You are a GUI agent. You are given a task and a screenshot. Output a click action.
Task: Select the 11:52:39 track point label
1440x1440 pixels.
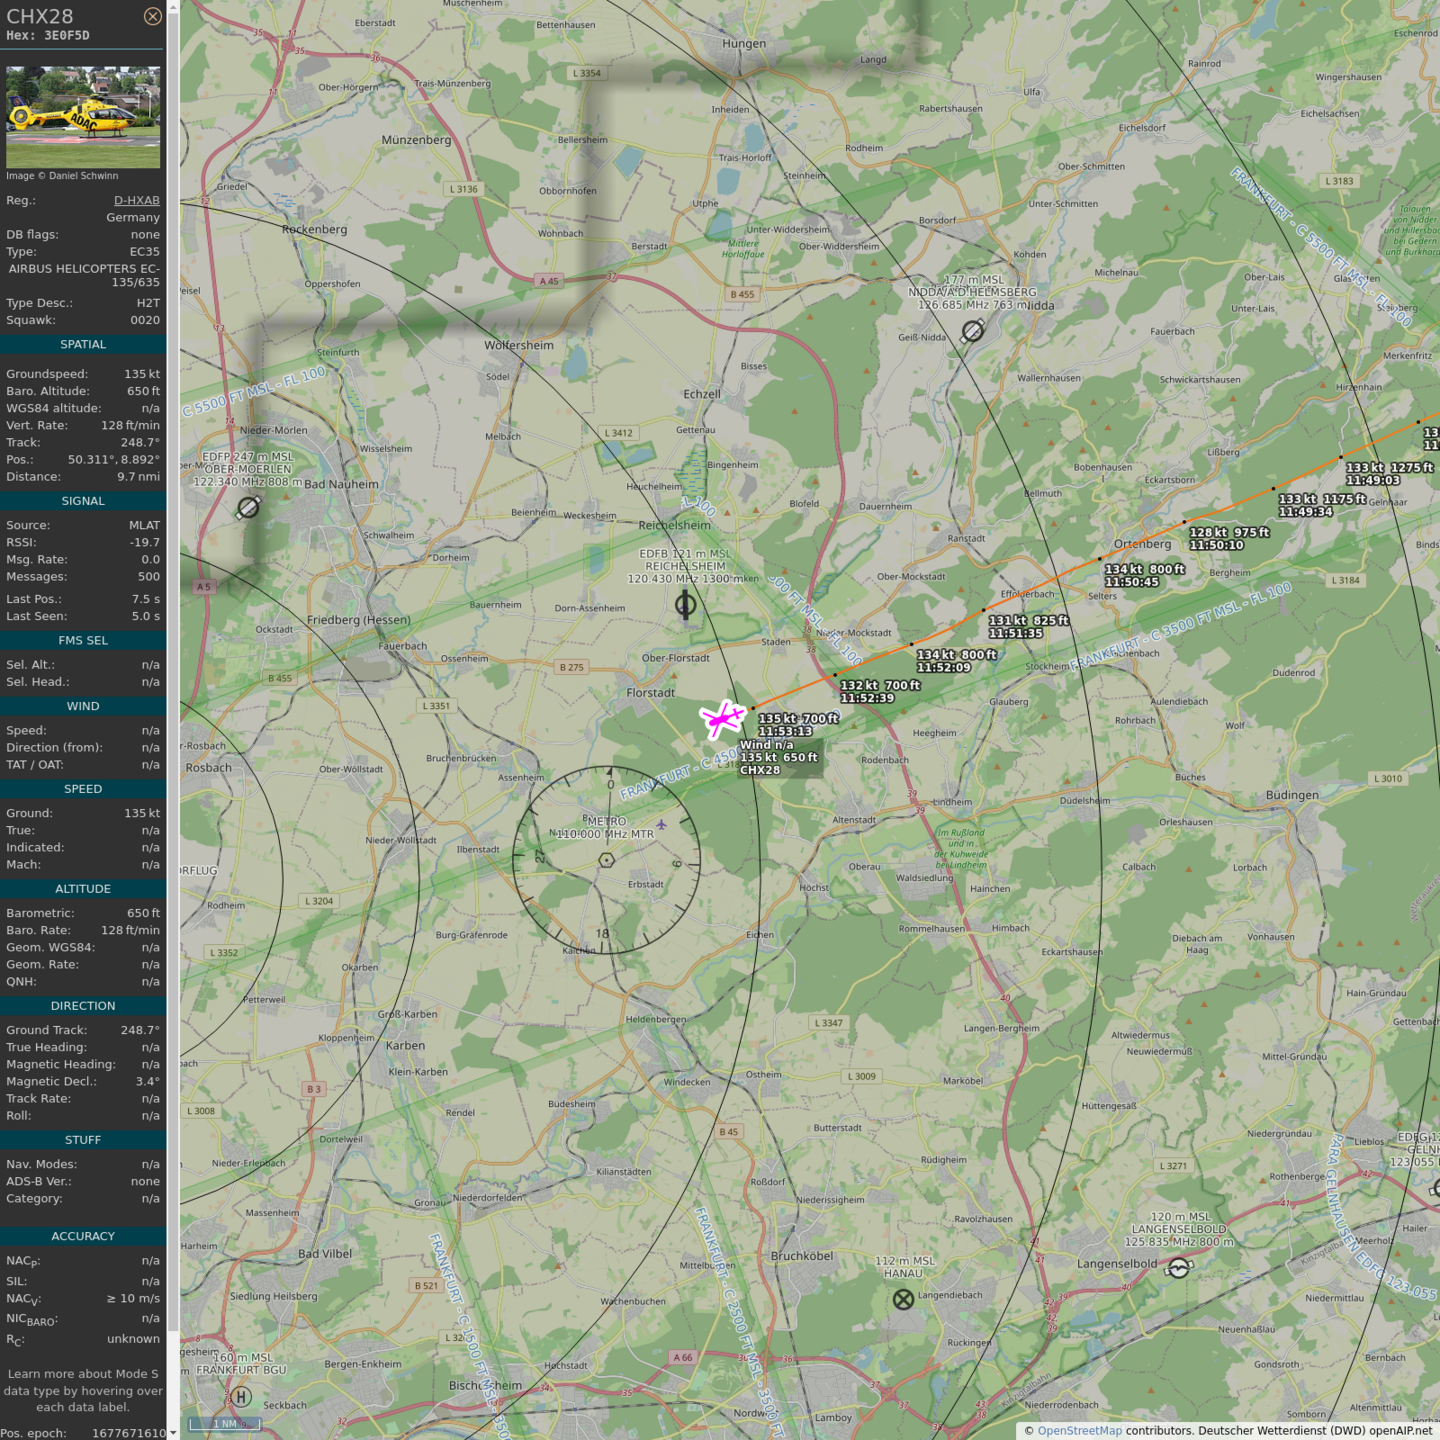tap(880, 691)
